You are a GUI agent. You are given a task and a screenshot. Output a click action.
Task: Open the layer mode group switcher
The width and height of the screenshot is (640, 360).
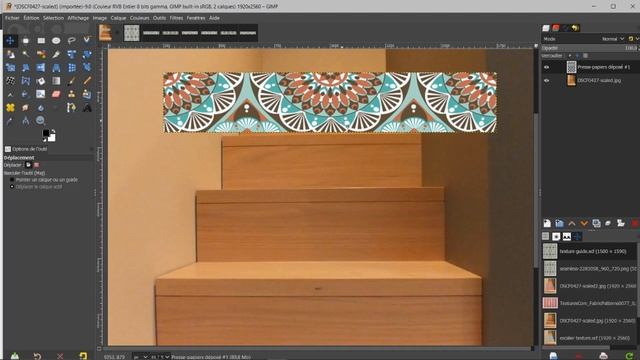coord(633,39)
